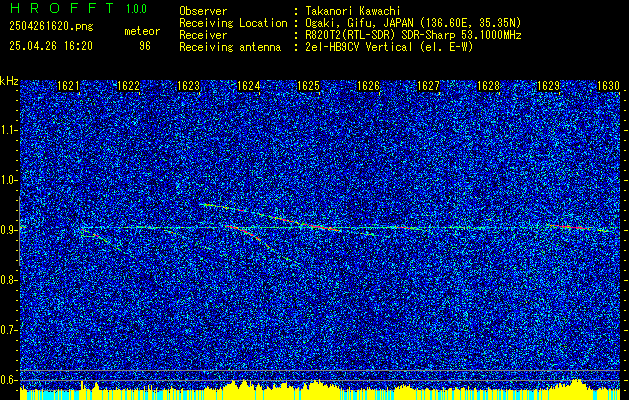The height and width of the screenshot is (400, 629).
Task: Select the file name 2504261620.png
Action: 51,26
